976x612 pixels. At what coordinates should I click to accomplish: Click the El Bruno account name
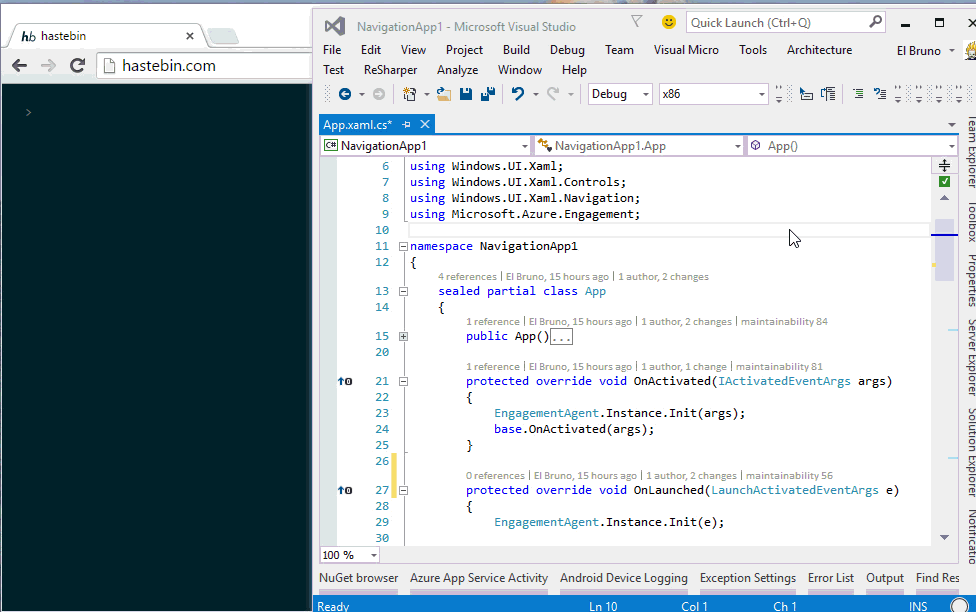click(x=918, y=50)
